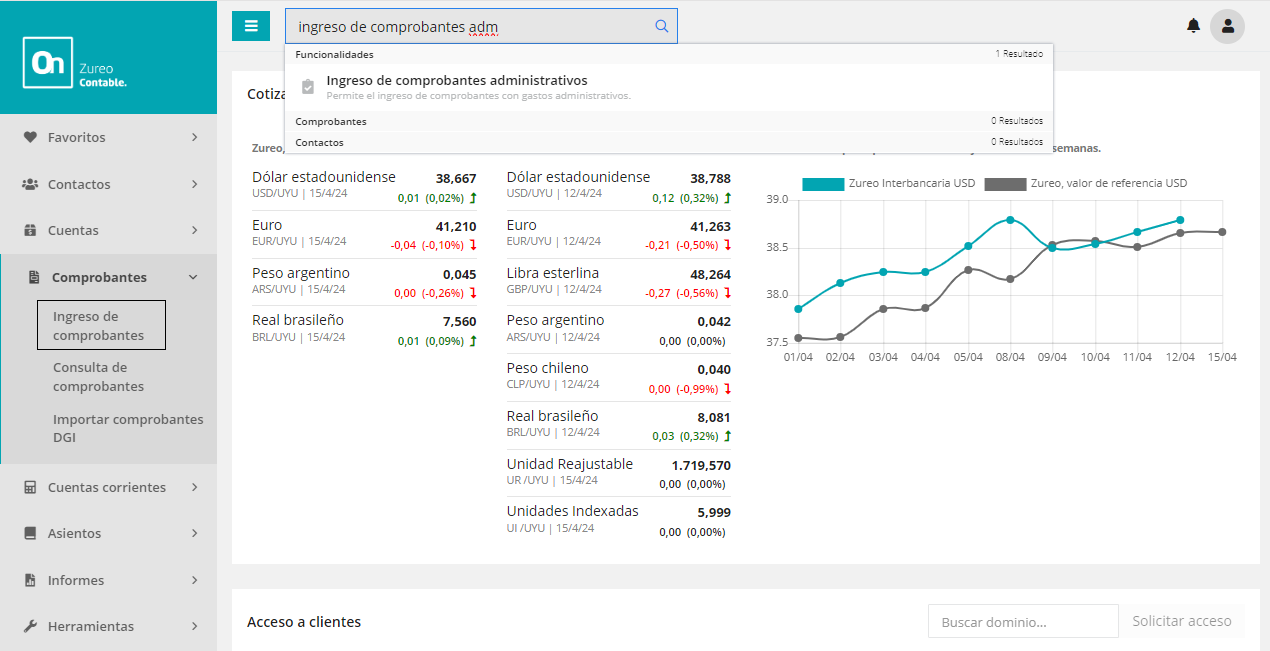This screenshot has height=651, width=1270.
Task: Click the search magnifier icon
Action: (661, 26)
